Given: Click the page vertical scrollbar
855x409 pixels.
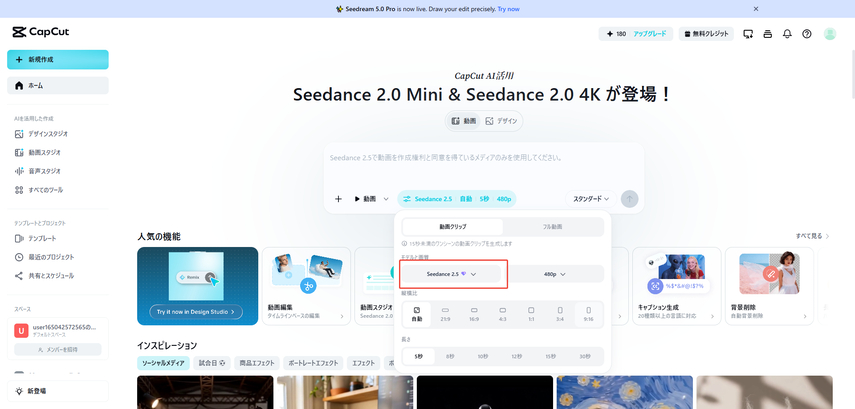Looking at the screenshot, I should pos(852,76).
